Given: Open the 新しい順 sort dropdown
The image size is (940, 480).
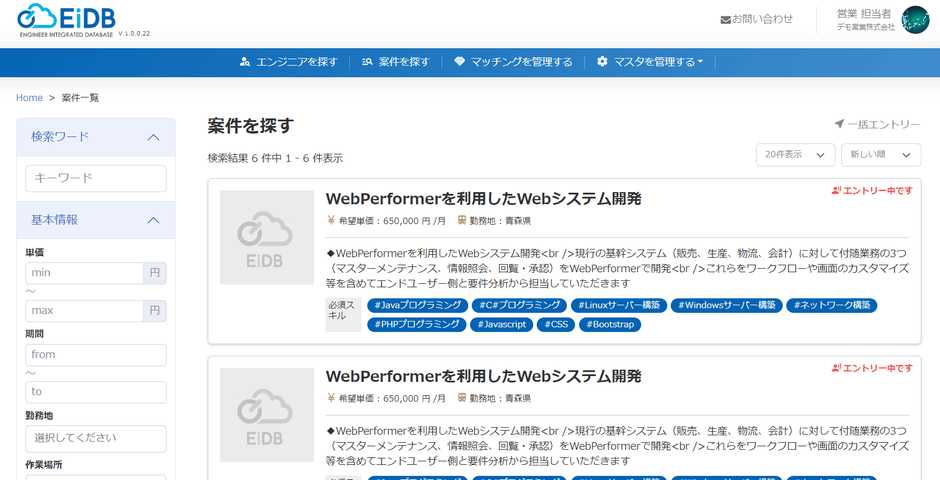Looking at the screenshot, I should tap(880, 155).
